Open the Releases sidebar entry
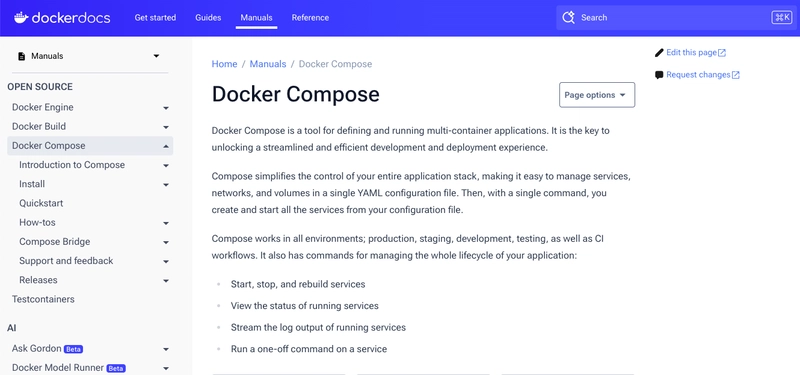This screenshot has width=800, height=375. (x=38, y=280)
